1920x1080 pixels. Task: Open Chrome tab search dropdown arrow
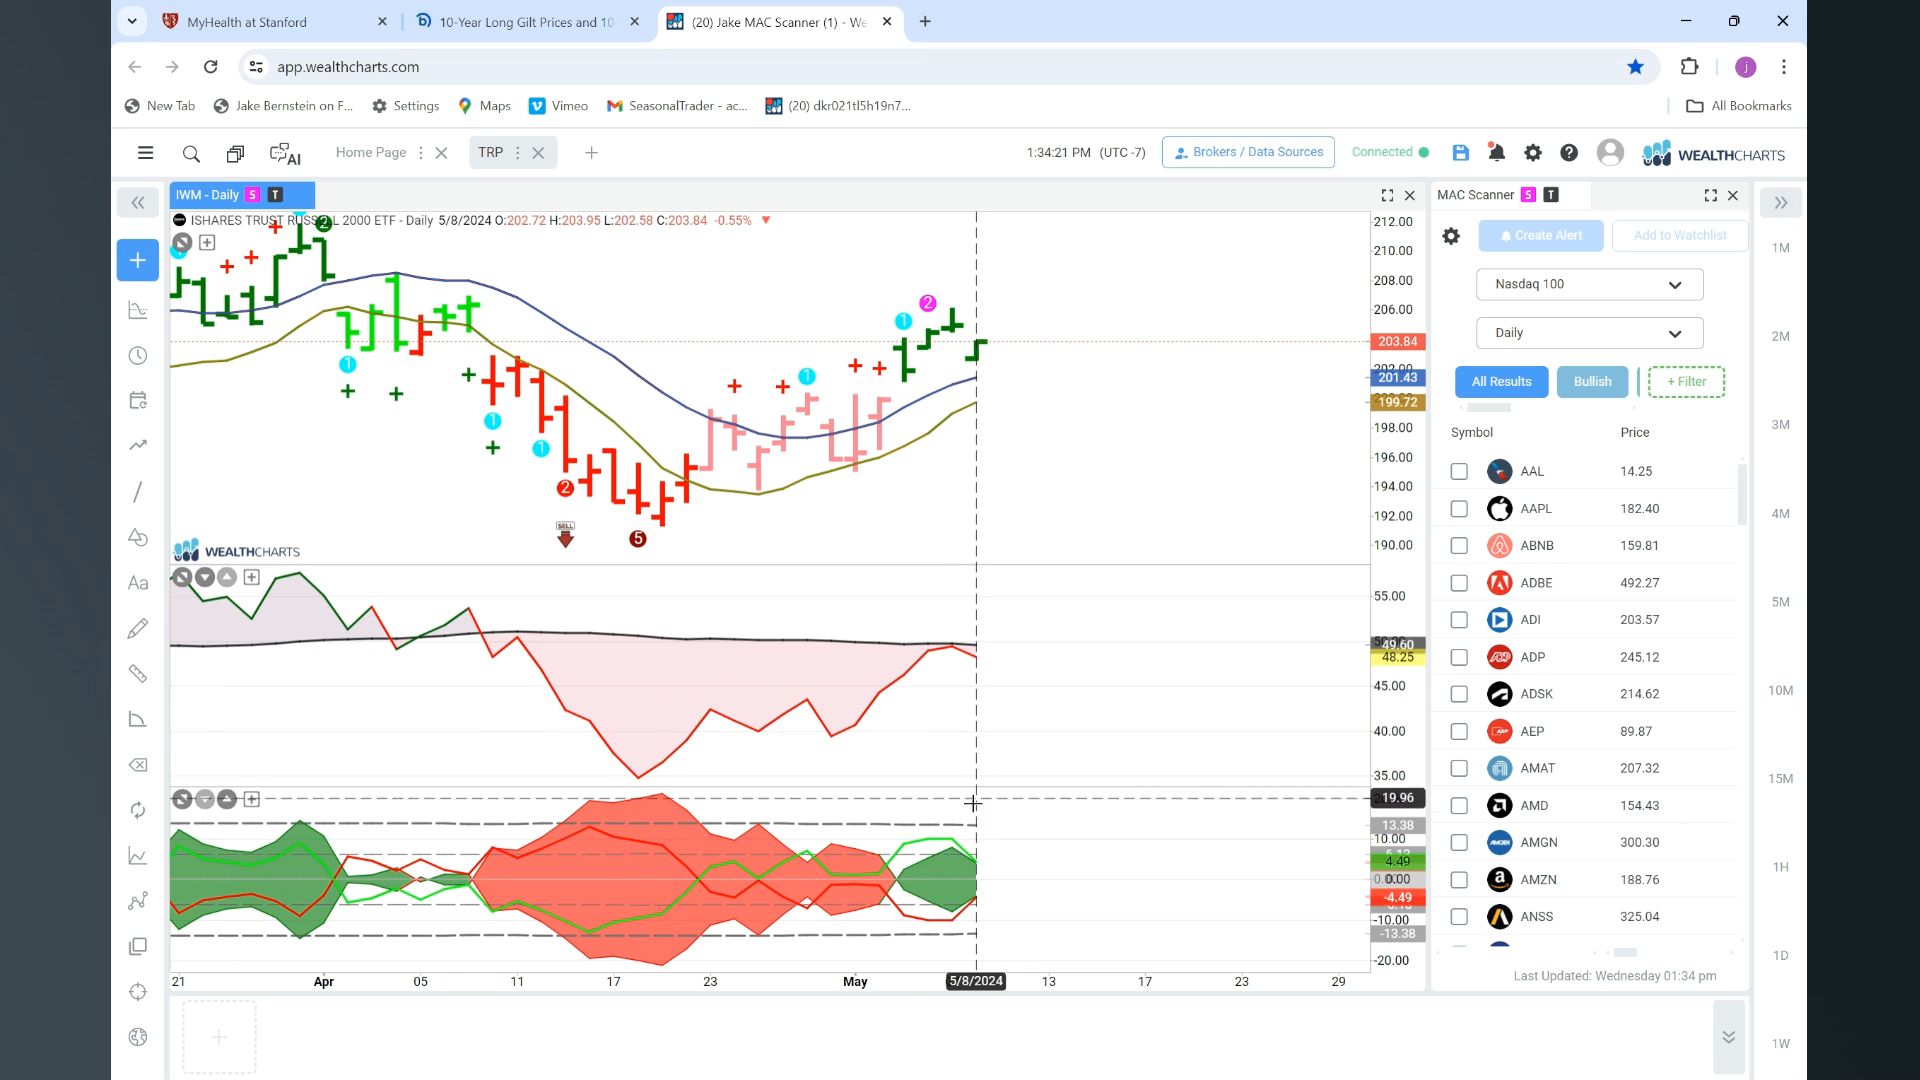[x=132, y=21]
